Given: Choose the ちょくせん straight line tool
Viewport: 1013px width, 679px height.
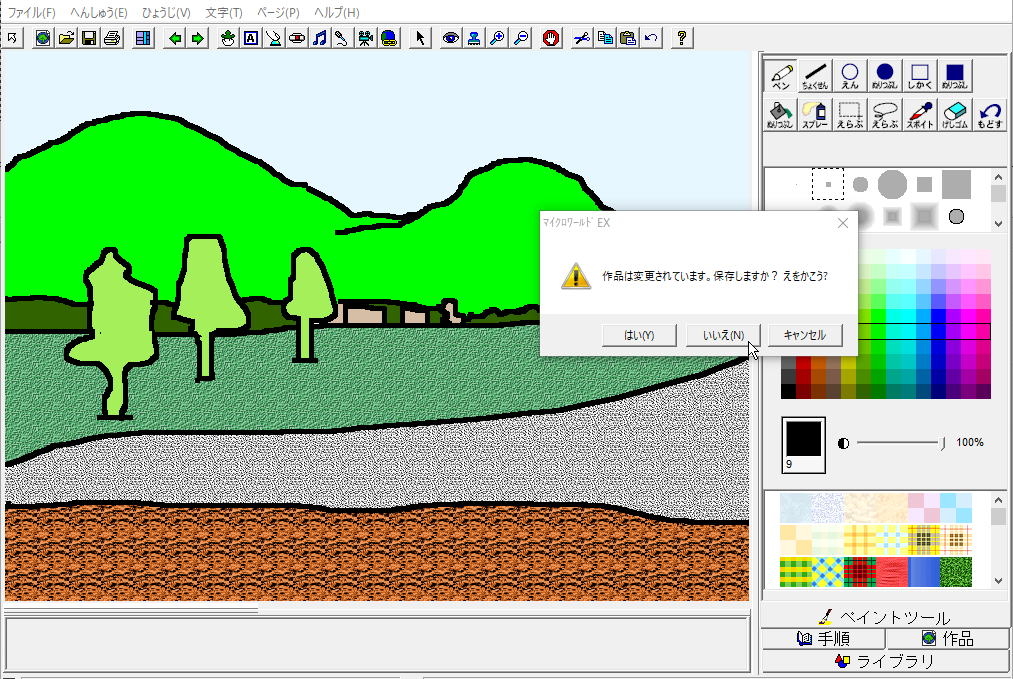Looking at the screenshot, I should [815, 76].
